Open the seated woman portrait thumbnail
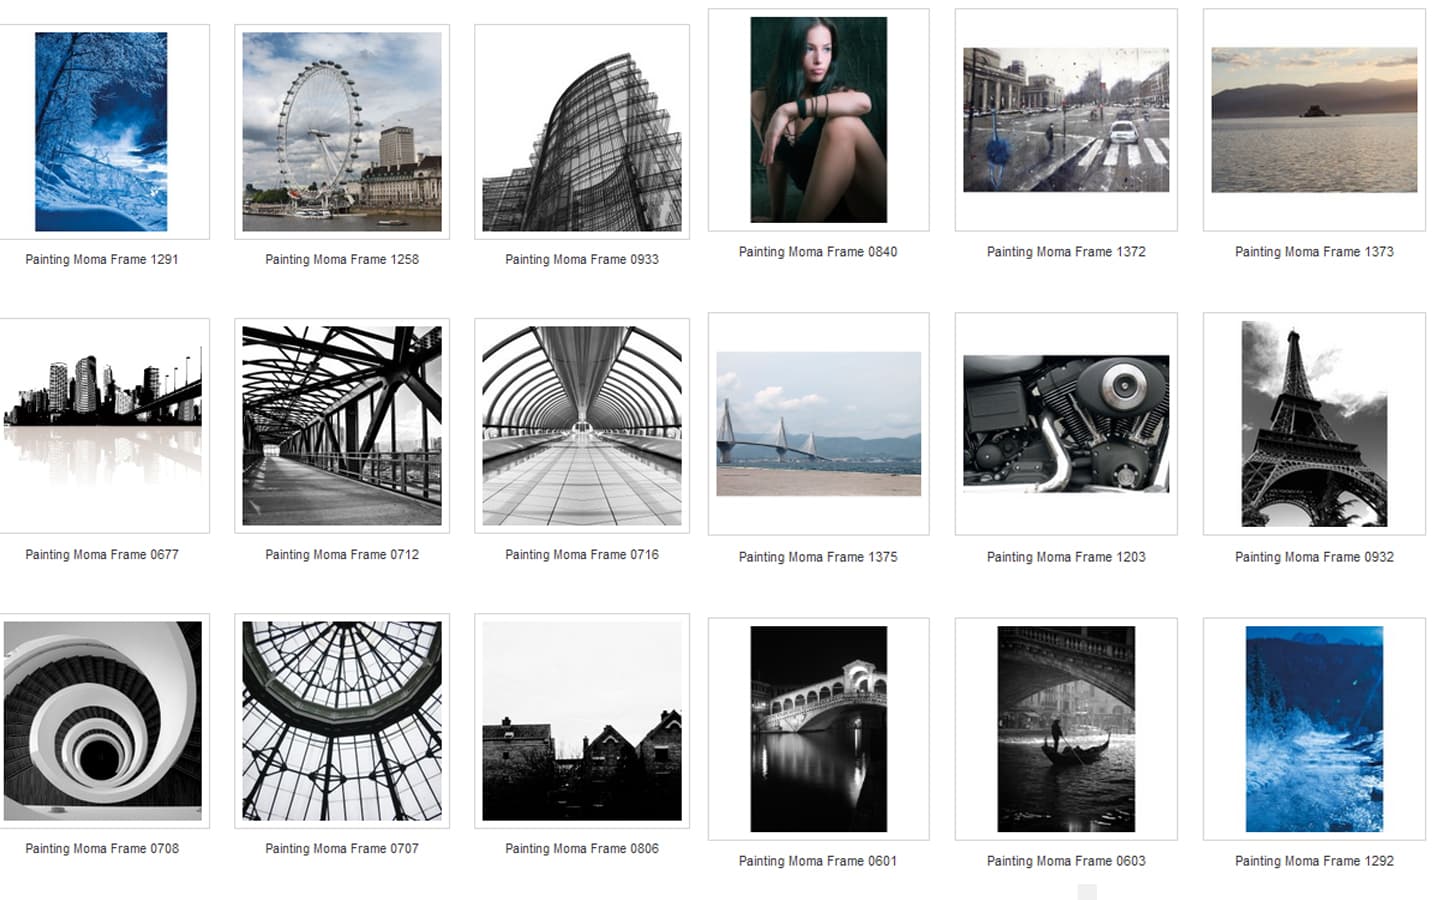This screenshot has width=1440, height=900. point(818,119)
